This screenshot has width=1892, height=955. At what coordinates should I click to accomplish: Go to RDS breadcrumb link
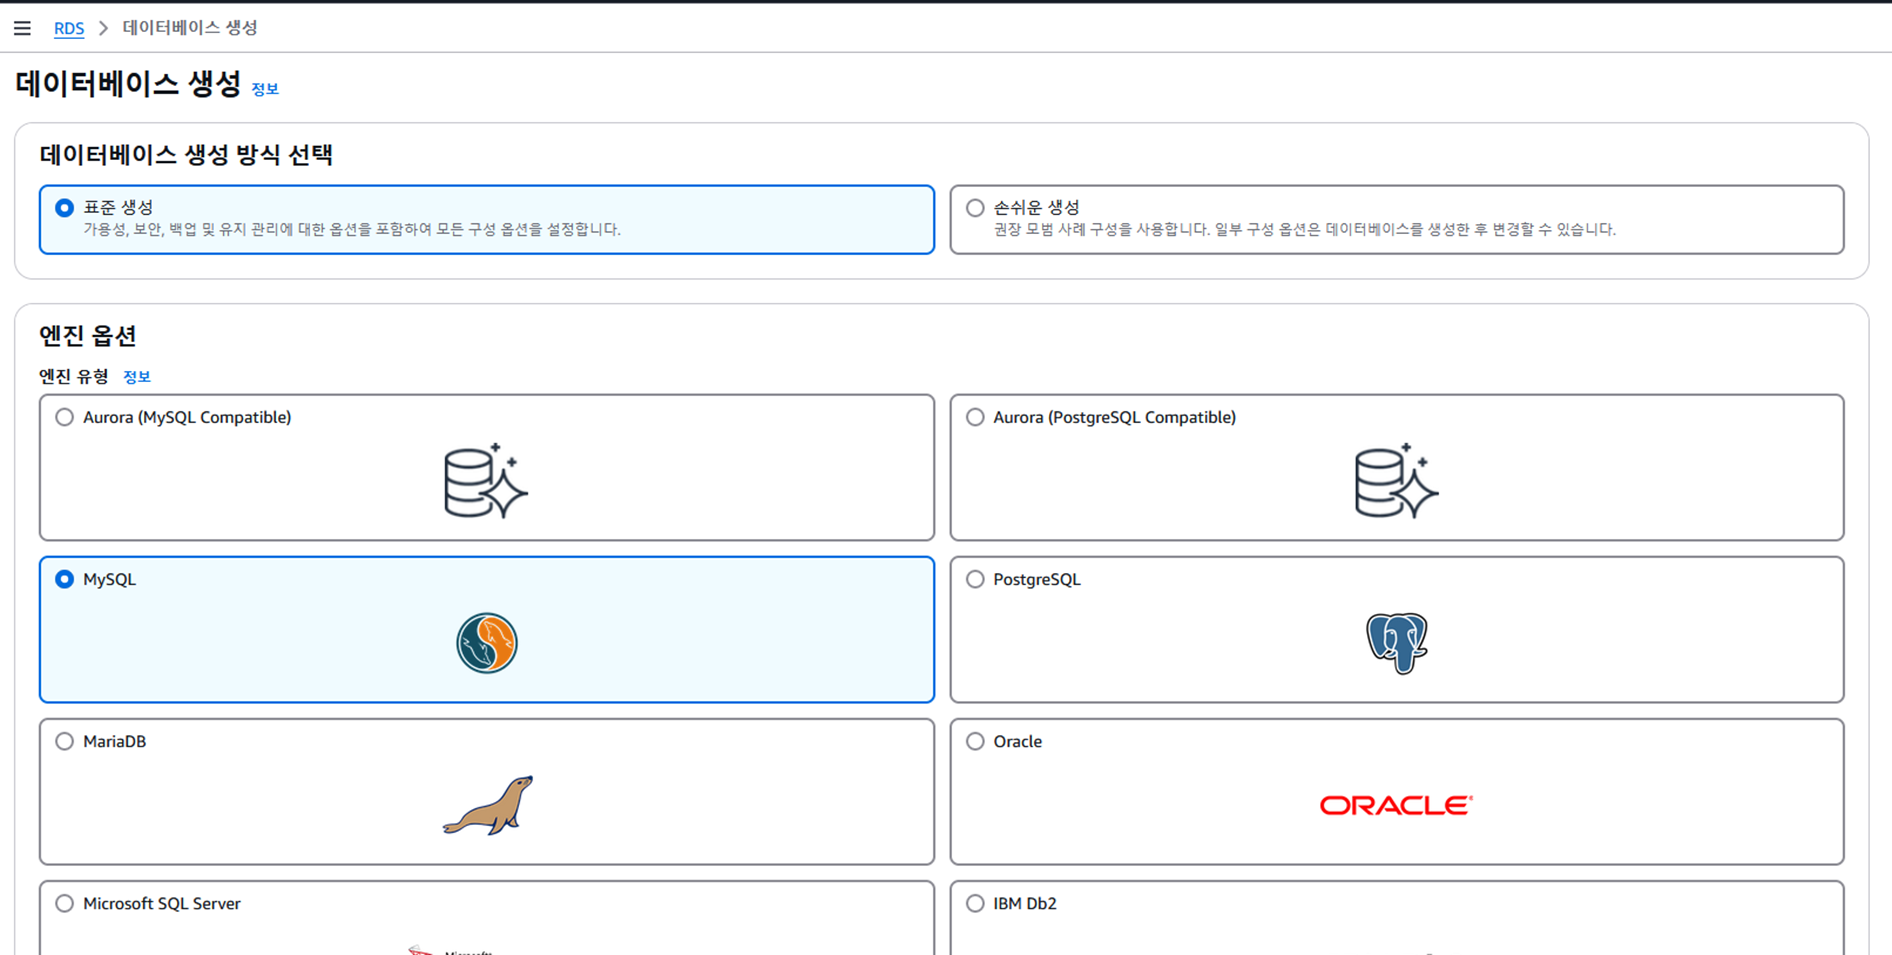click(69, 28)
